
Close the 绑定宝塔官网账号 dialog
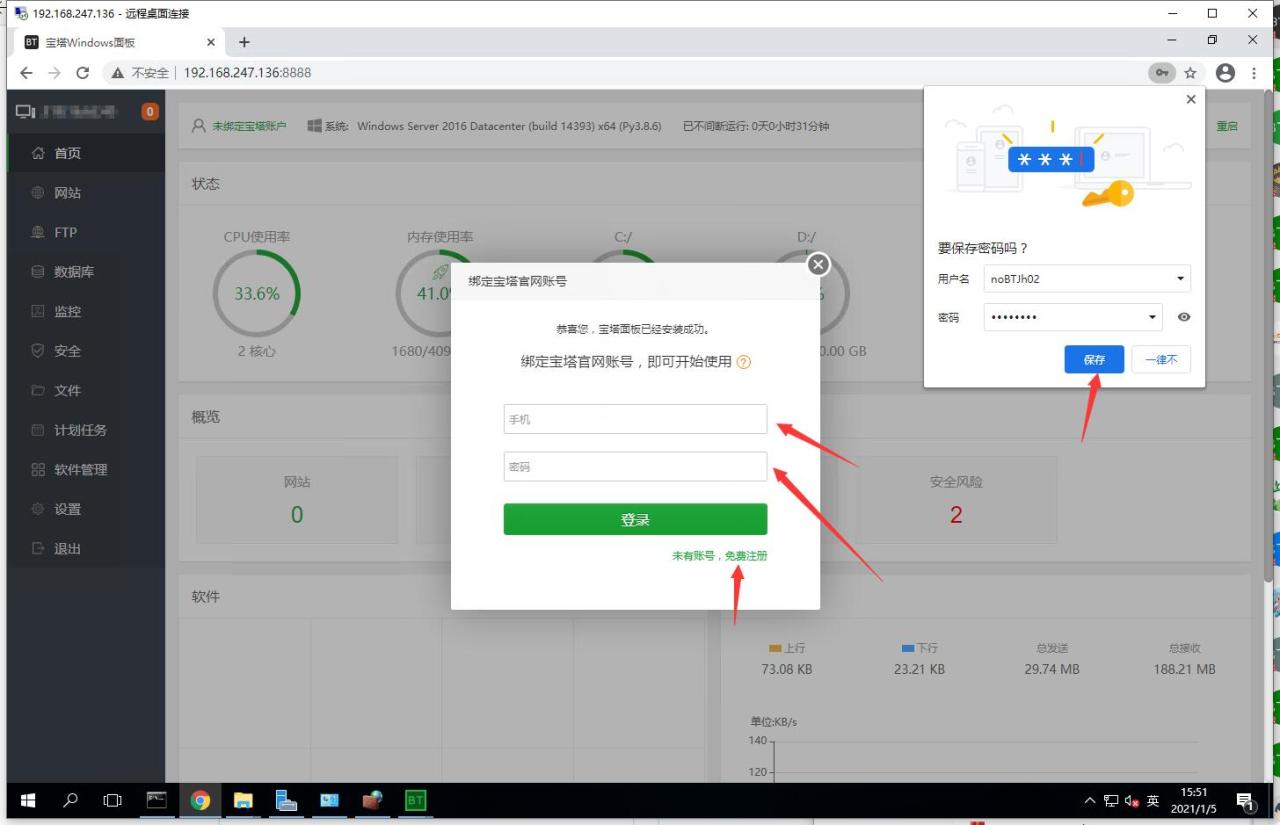[818, 264]
